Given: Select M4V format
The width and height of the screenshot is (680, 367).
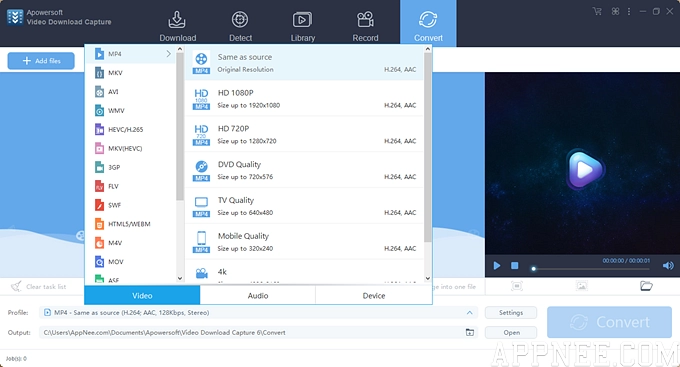Looking at the screenshot, I should (x=130, y=243).
